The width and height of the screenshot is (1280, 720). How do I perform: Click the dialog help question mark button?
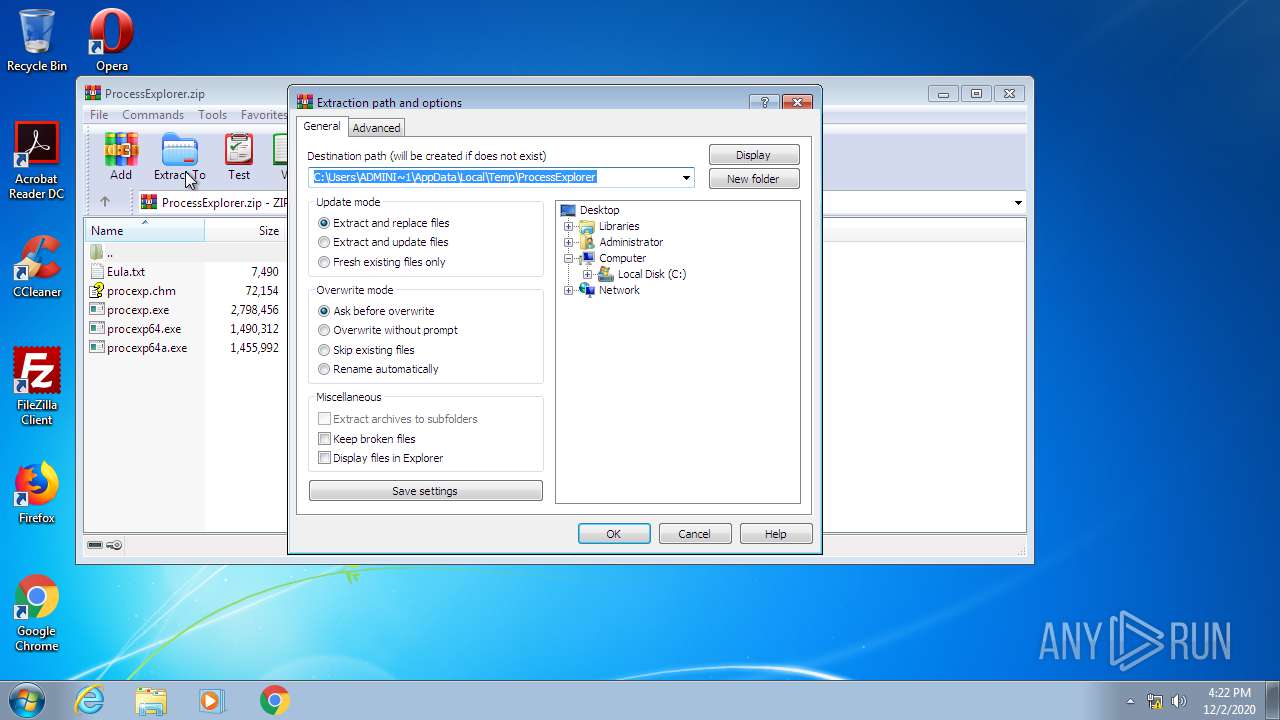click(764, 102)
